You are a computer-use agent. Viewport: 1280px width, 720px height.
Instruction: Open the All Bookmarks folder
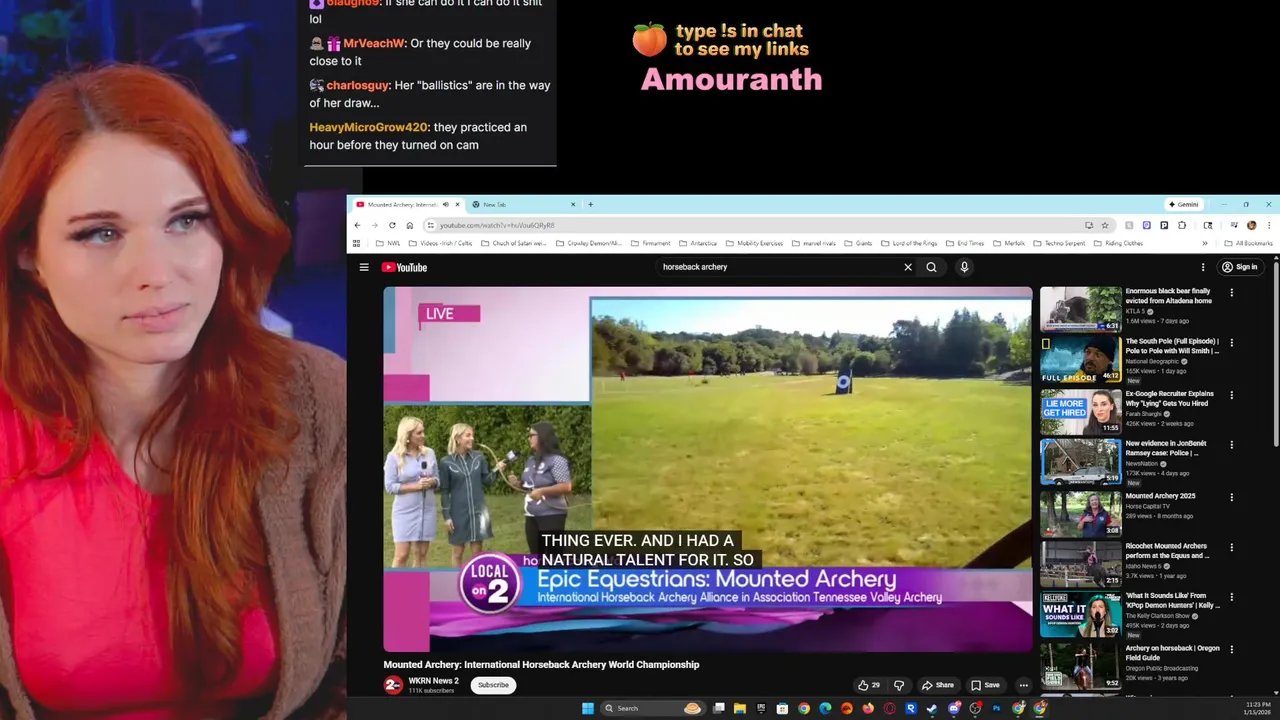click(x=1249, y=243)
